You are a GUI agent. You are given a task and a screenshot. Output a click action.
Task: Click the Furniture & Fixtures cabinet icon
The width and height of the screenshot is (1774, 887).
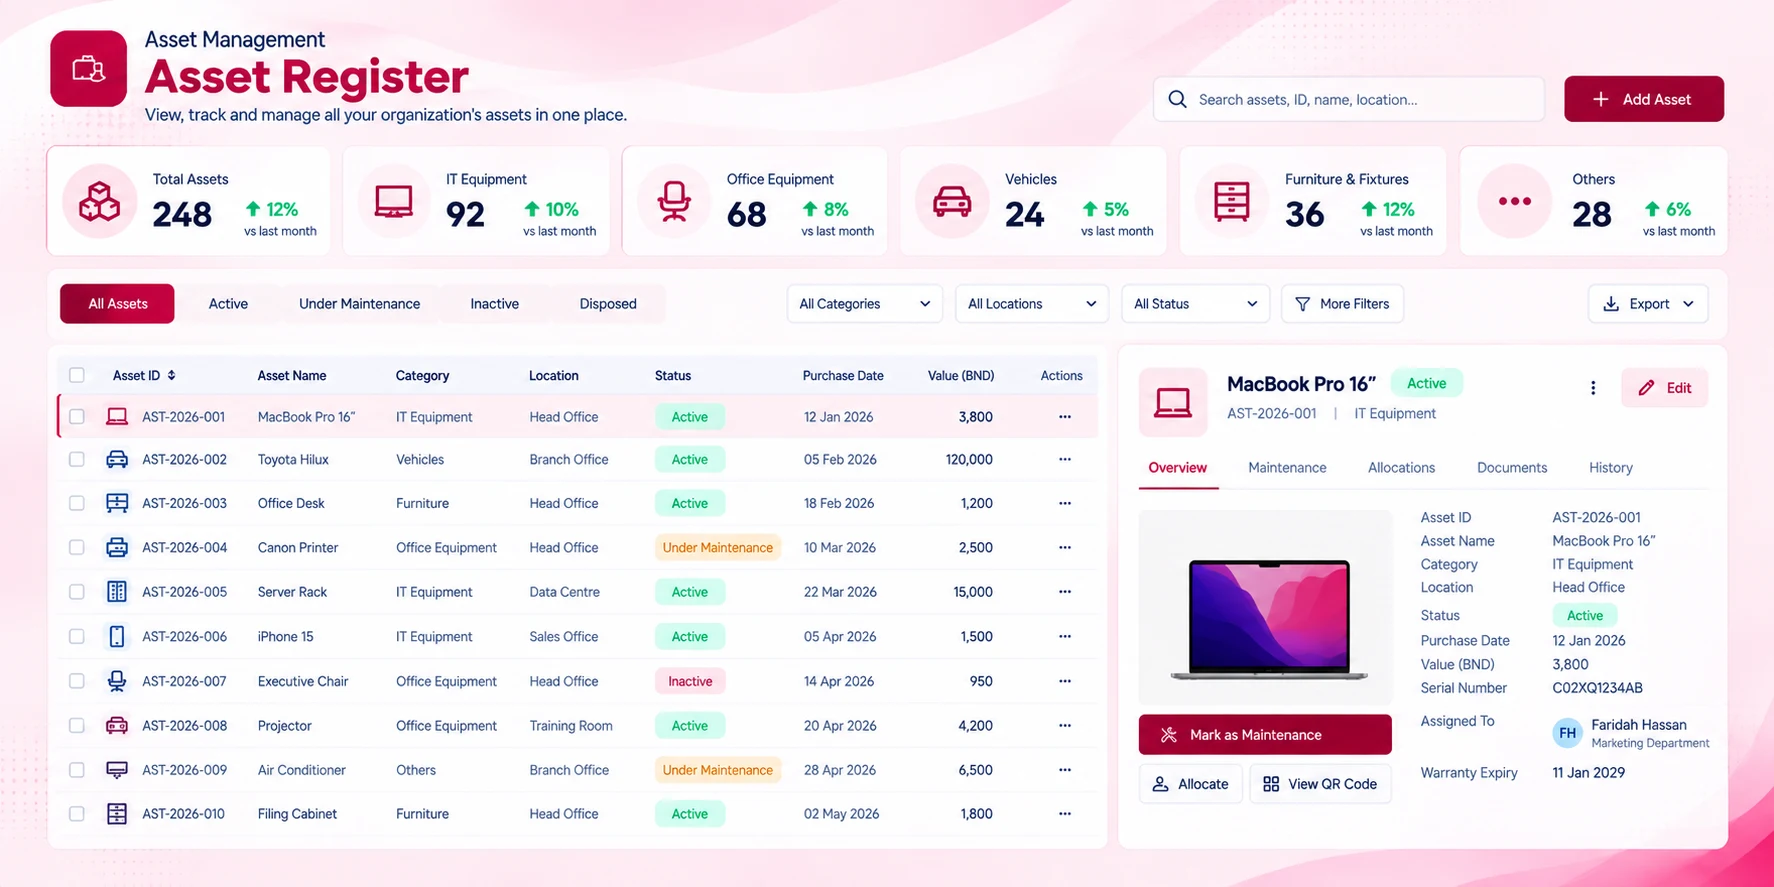pyautogui.click(x=1231, y=202)
